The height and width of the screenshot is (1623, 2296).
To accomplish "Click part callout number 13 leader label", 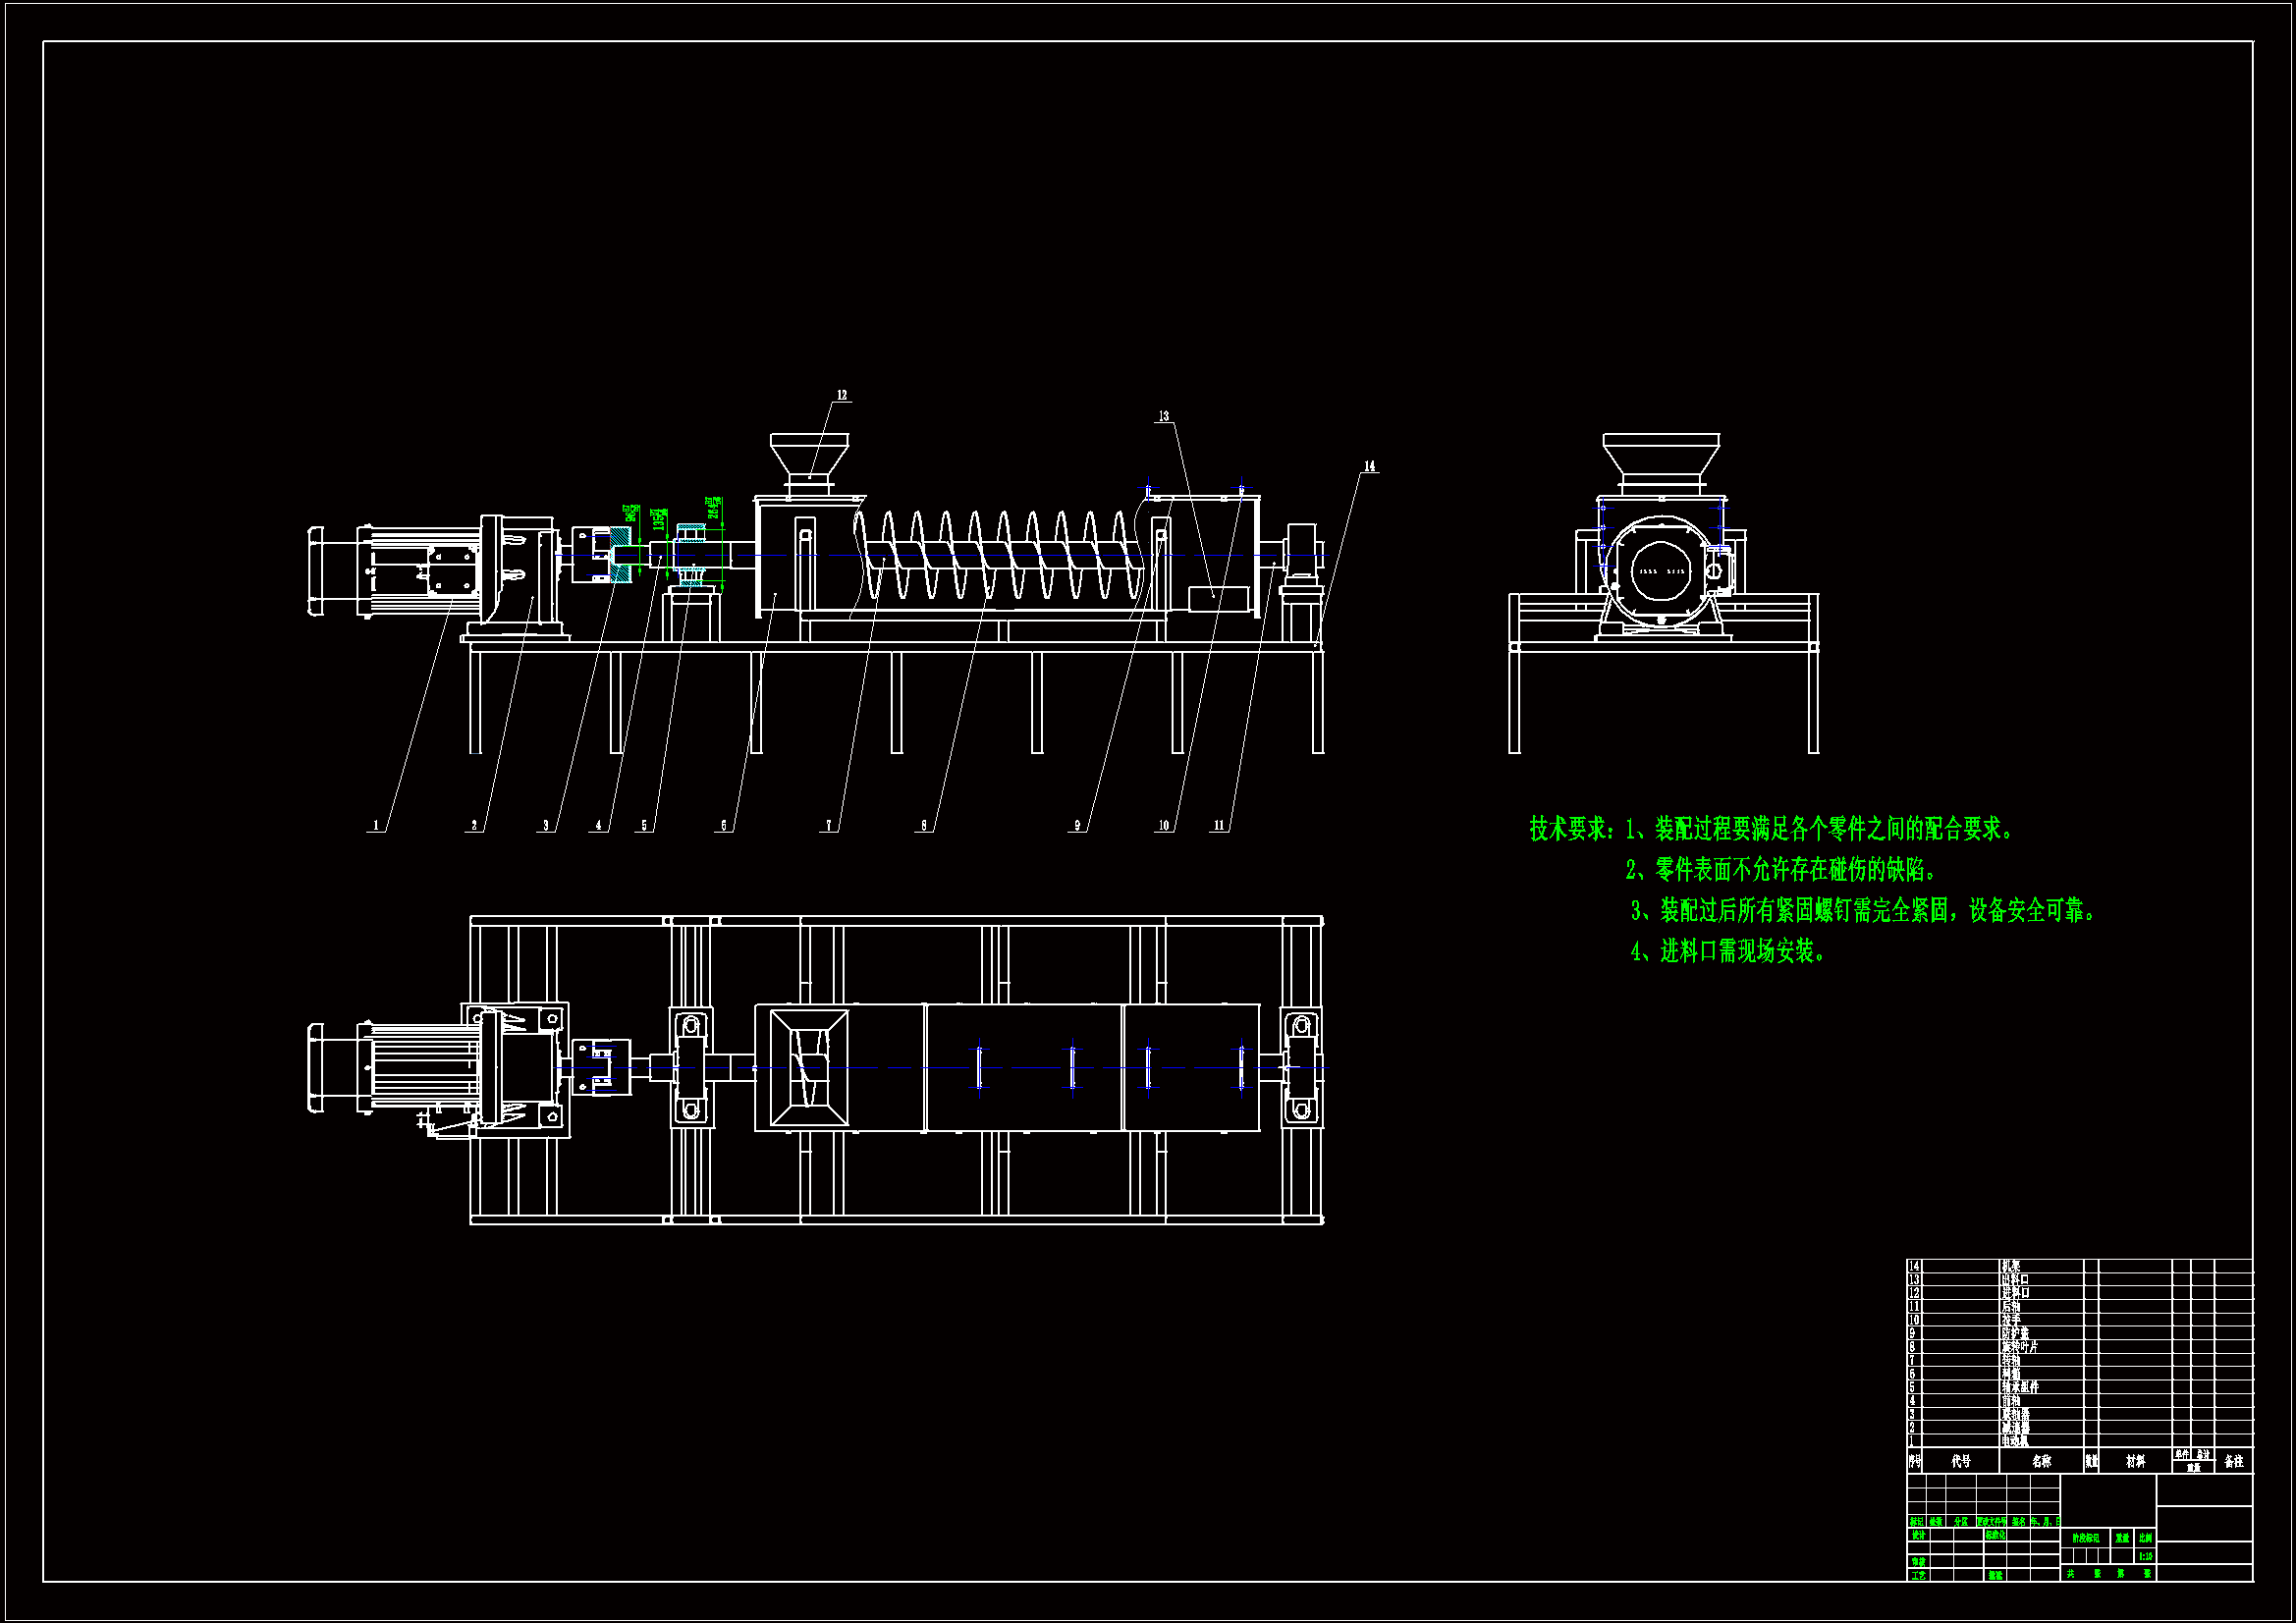I will click(x=1163, y=416).
